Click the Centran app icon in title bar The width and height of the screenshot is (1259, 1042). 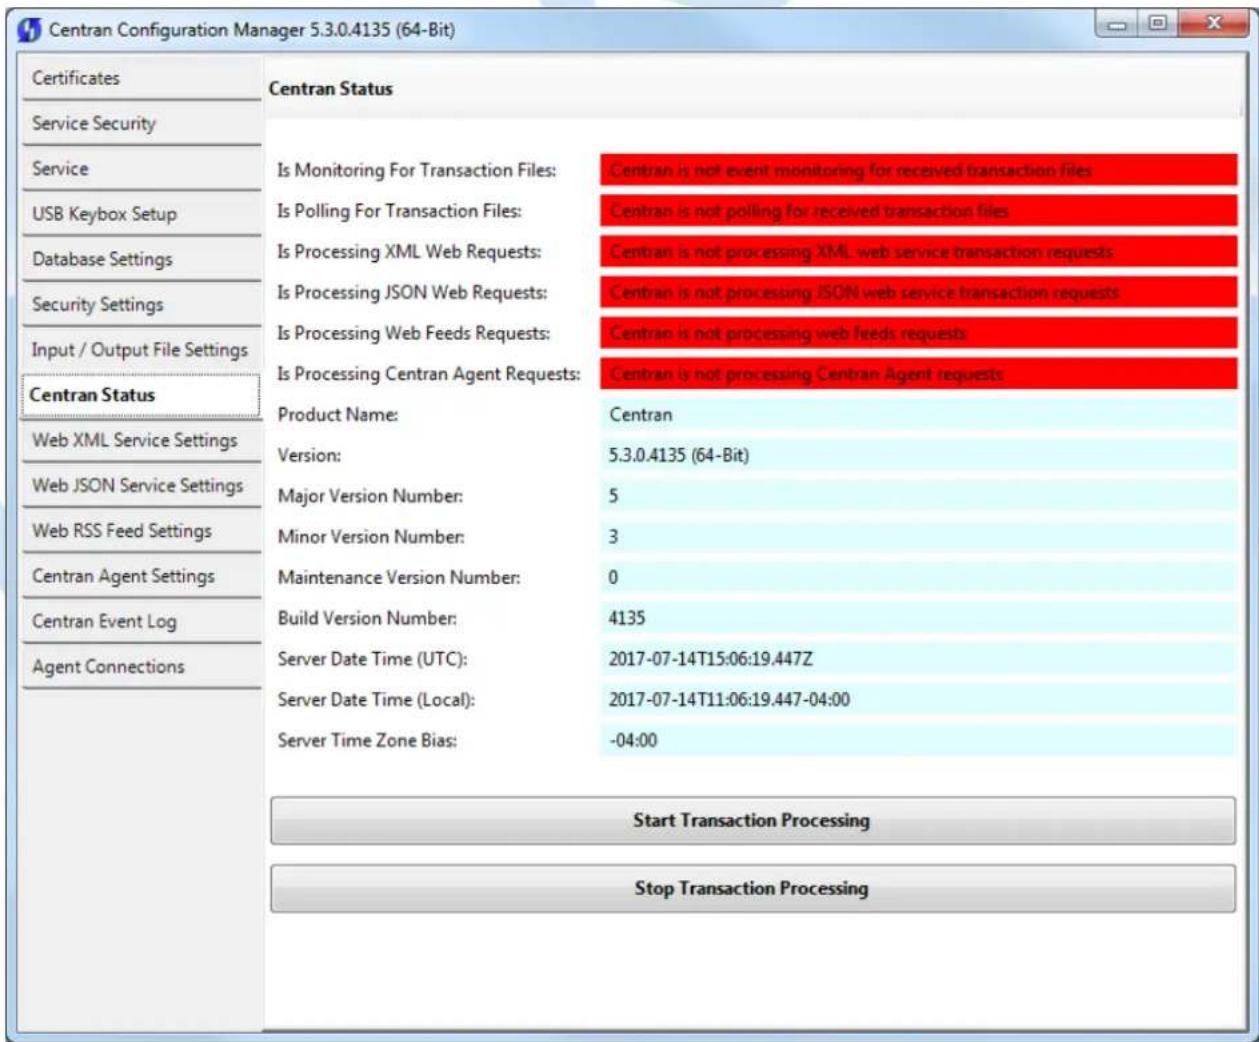point(31,30)
